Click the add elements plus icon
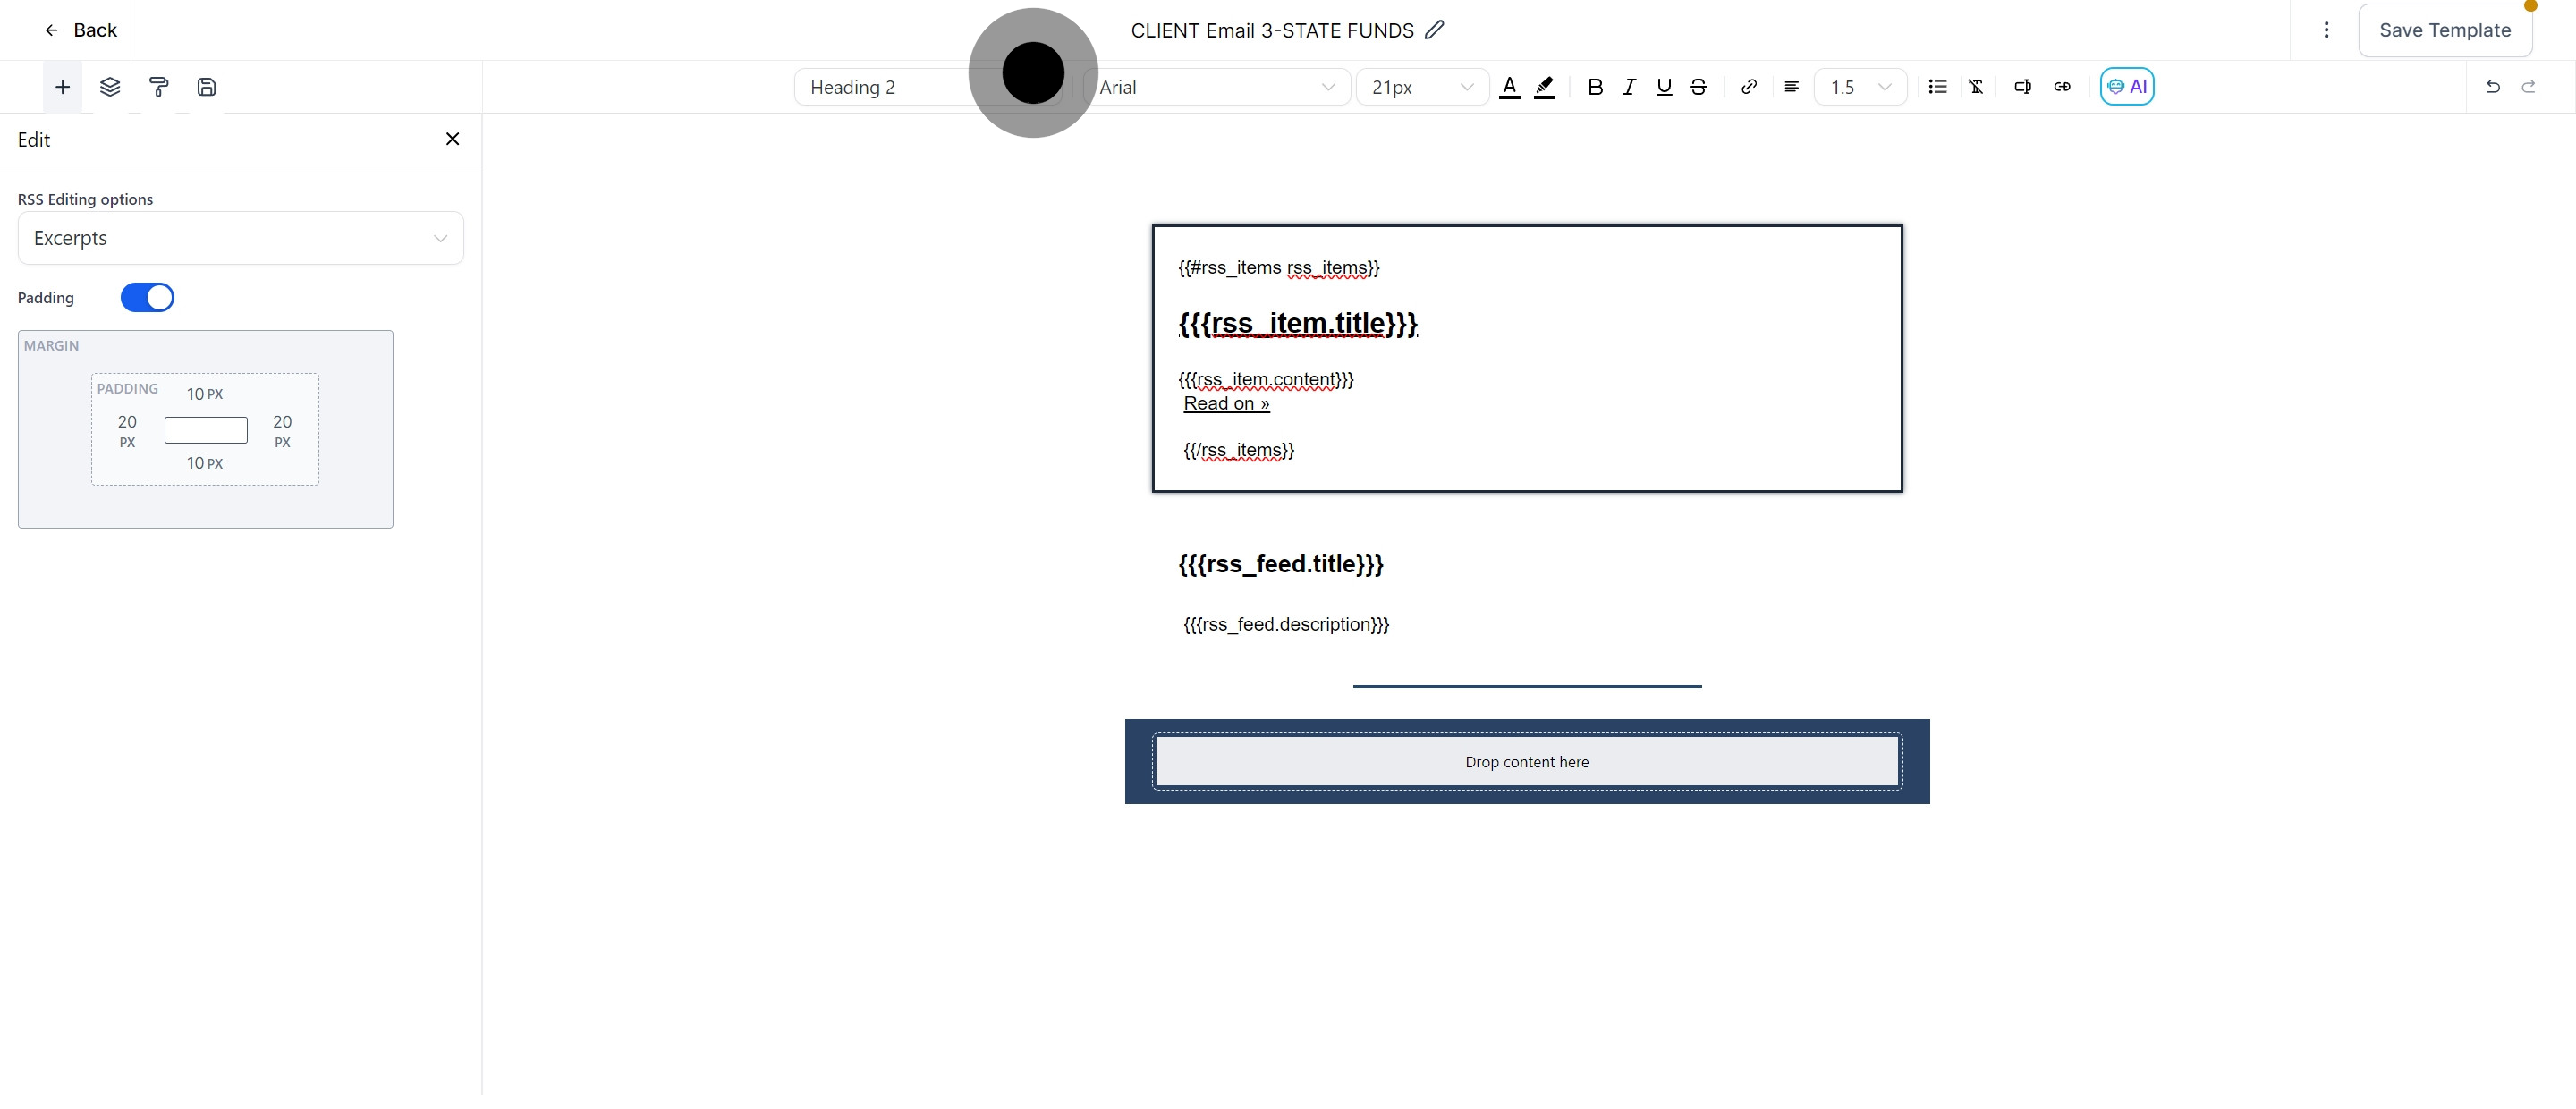 tap(62, 87)
